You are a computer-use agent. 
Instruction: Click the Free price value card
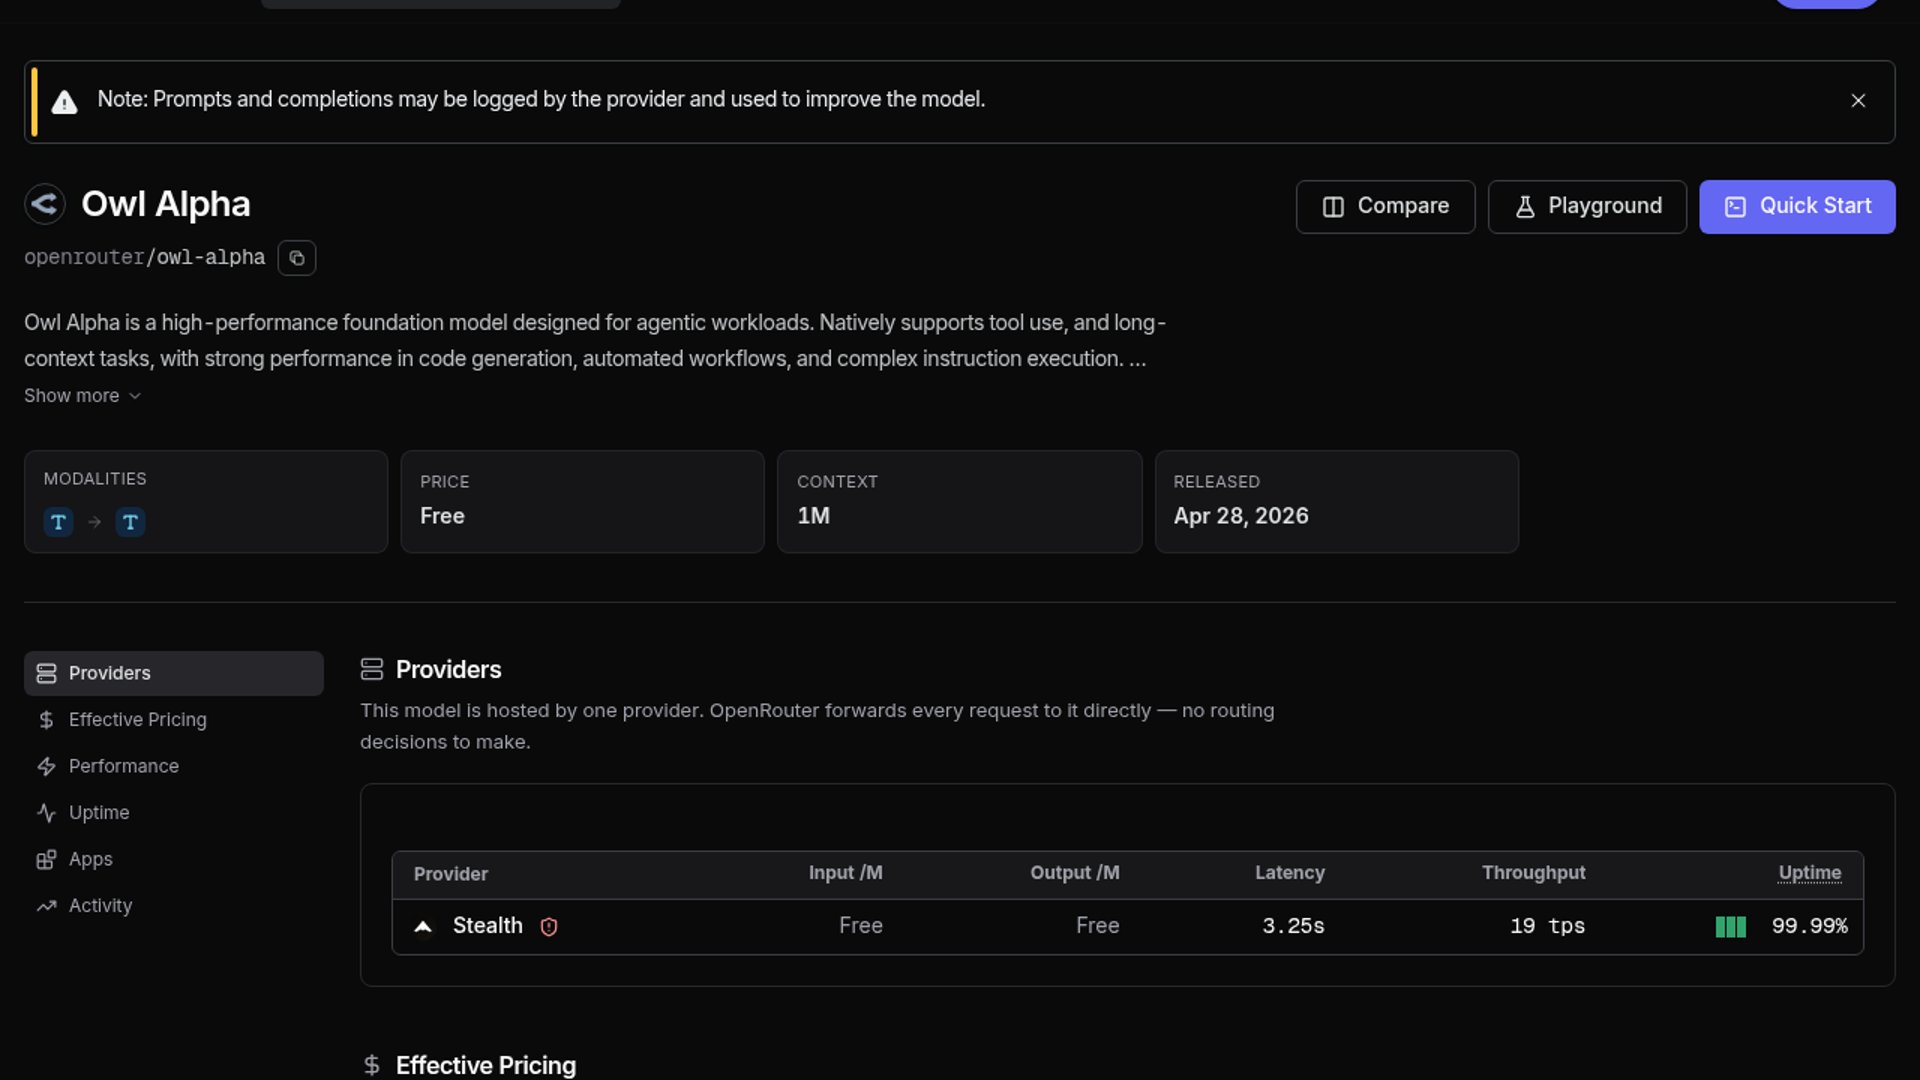pos(583,502)
